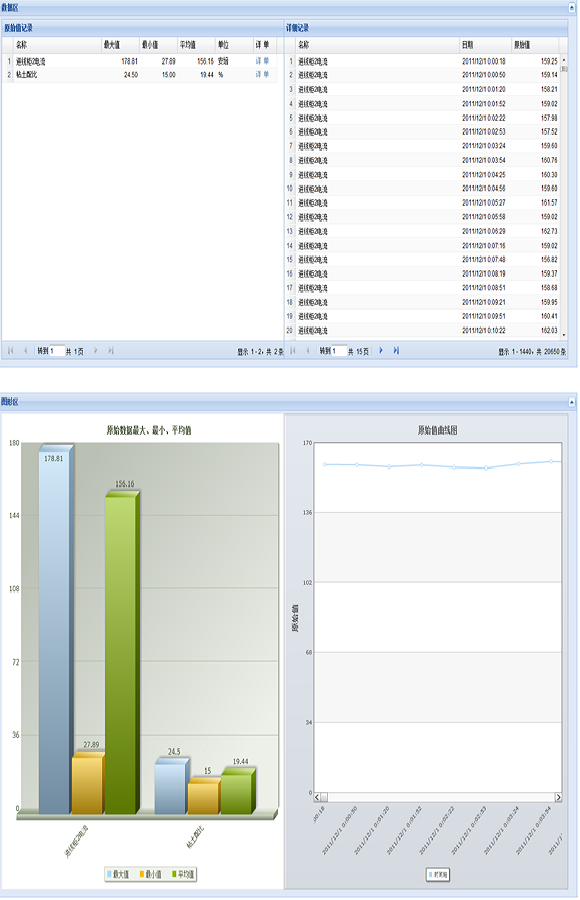Jump to last page in raw records pager
The width and height of the screenshot is (580, 900).
click(x=111, y=350)
